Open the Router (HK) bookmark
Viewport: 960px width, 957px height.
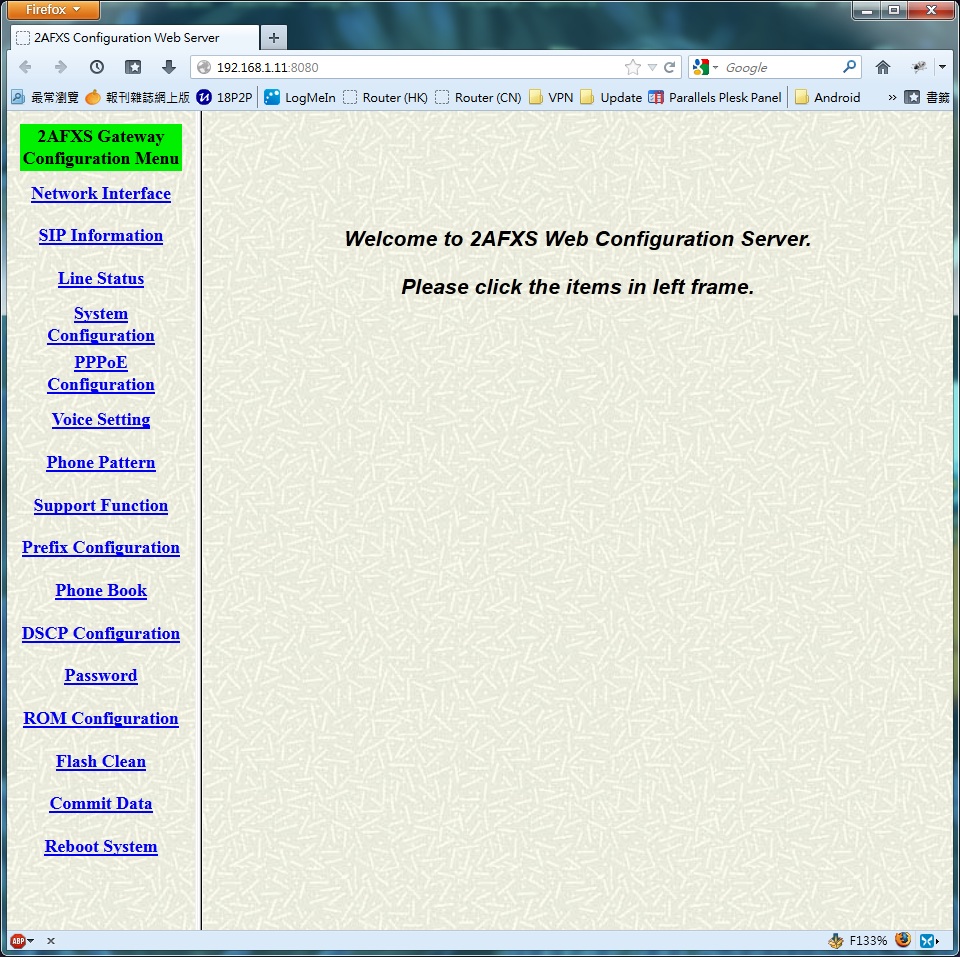click(386, 97)
